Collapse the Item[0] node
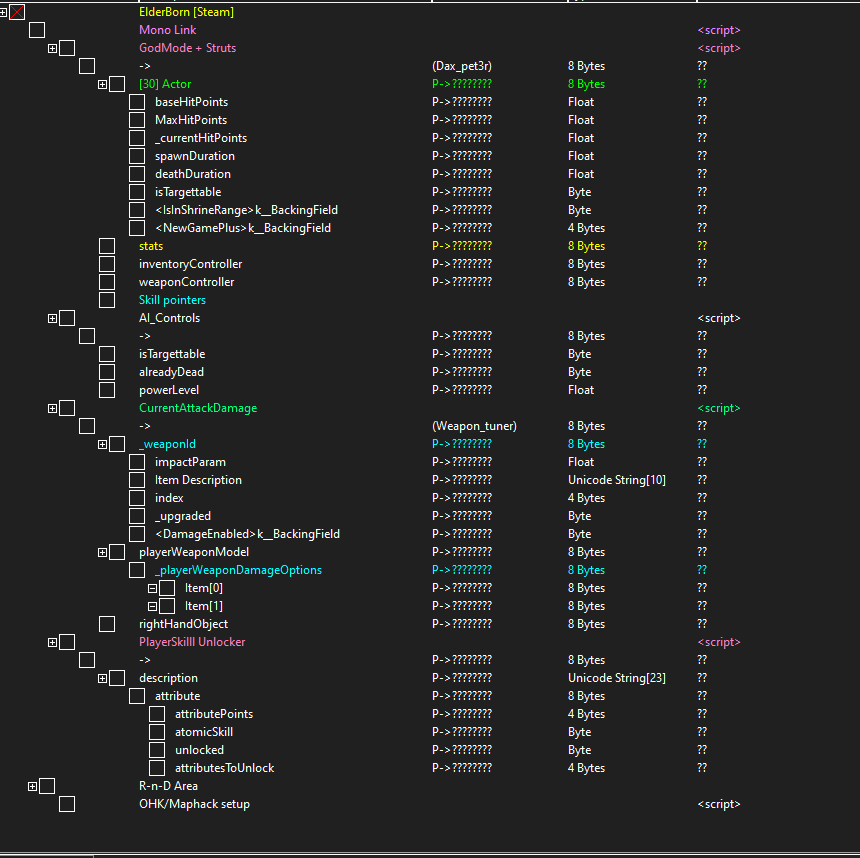860x858 pixels. pos(152,588)
